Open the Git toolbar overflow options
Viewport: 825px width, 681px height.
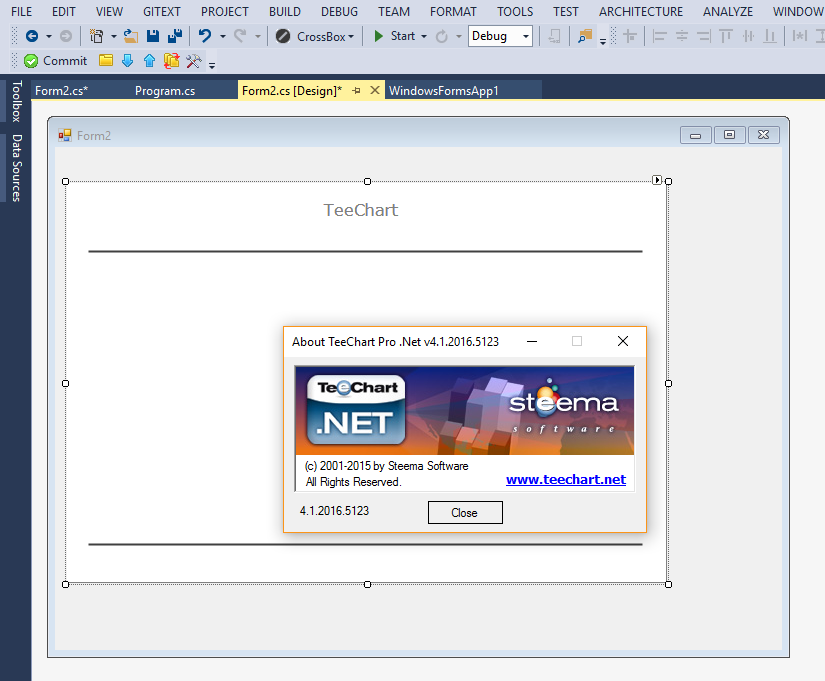click(x=212, y=65)
